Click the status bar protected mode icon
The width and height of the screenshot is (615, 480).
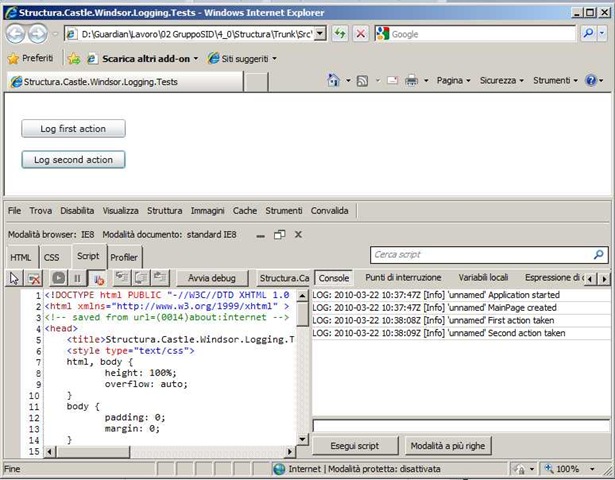click(519, 469)
